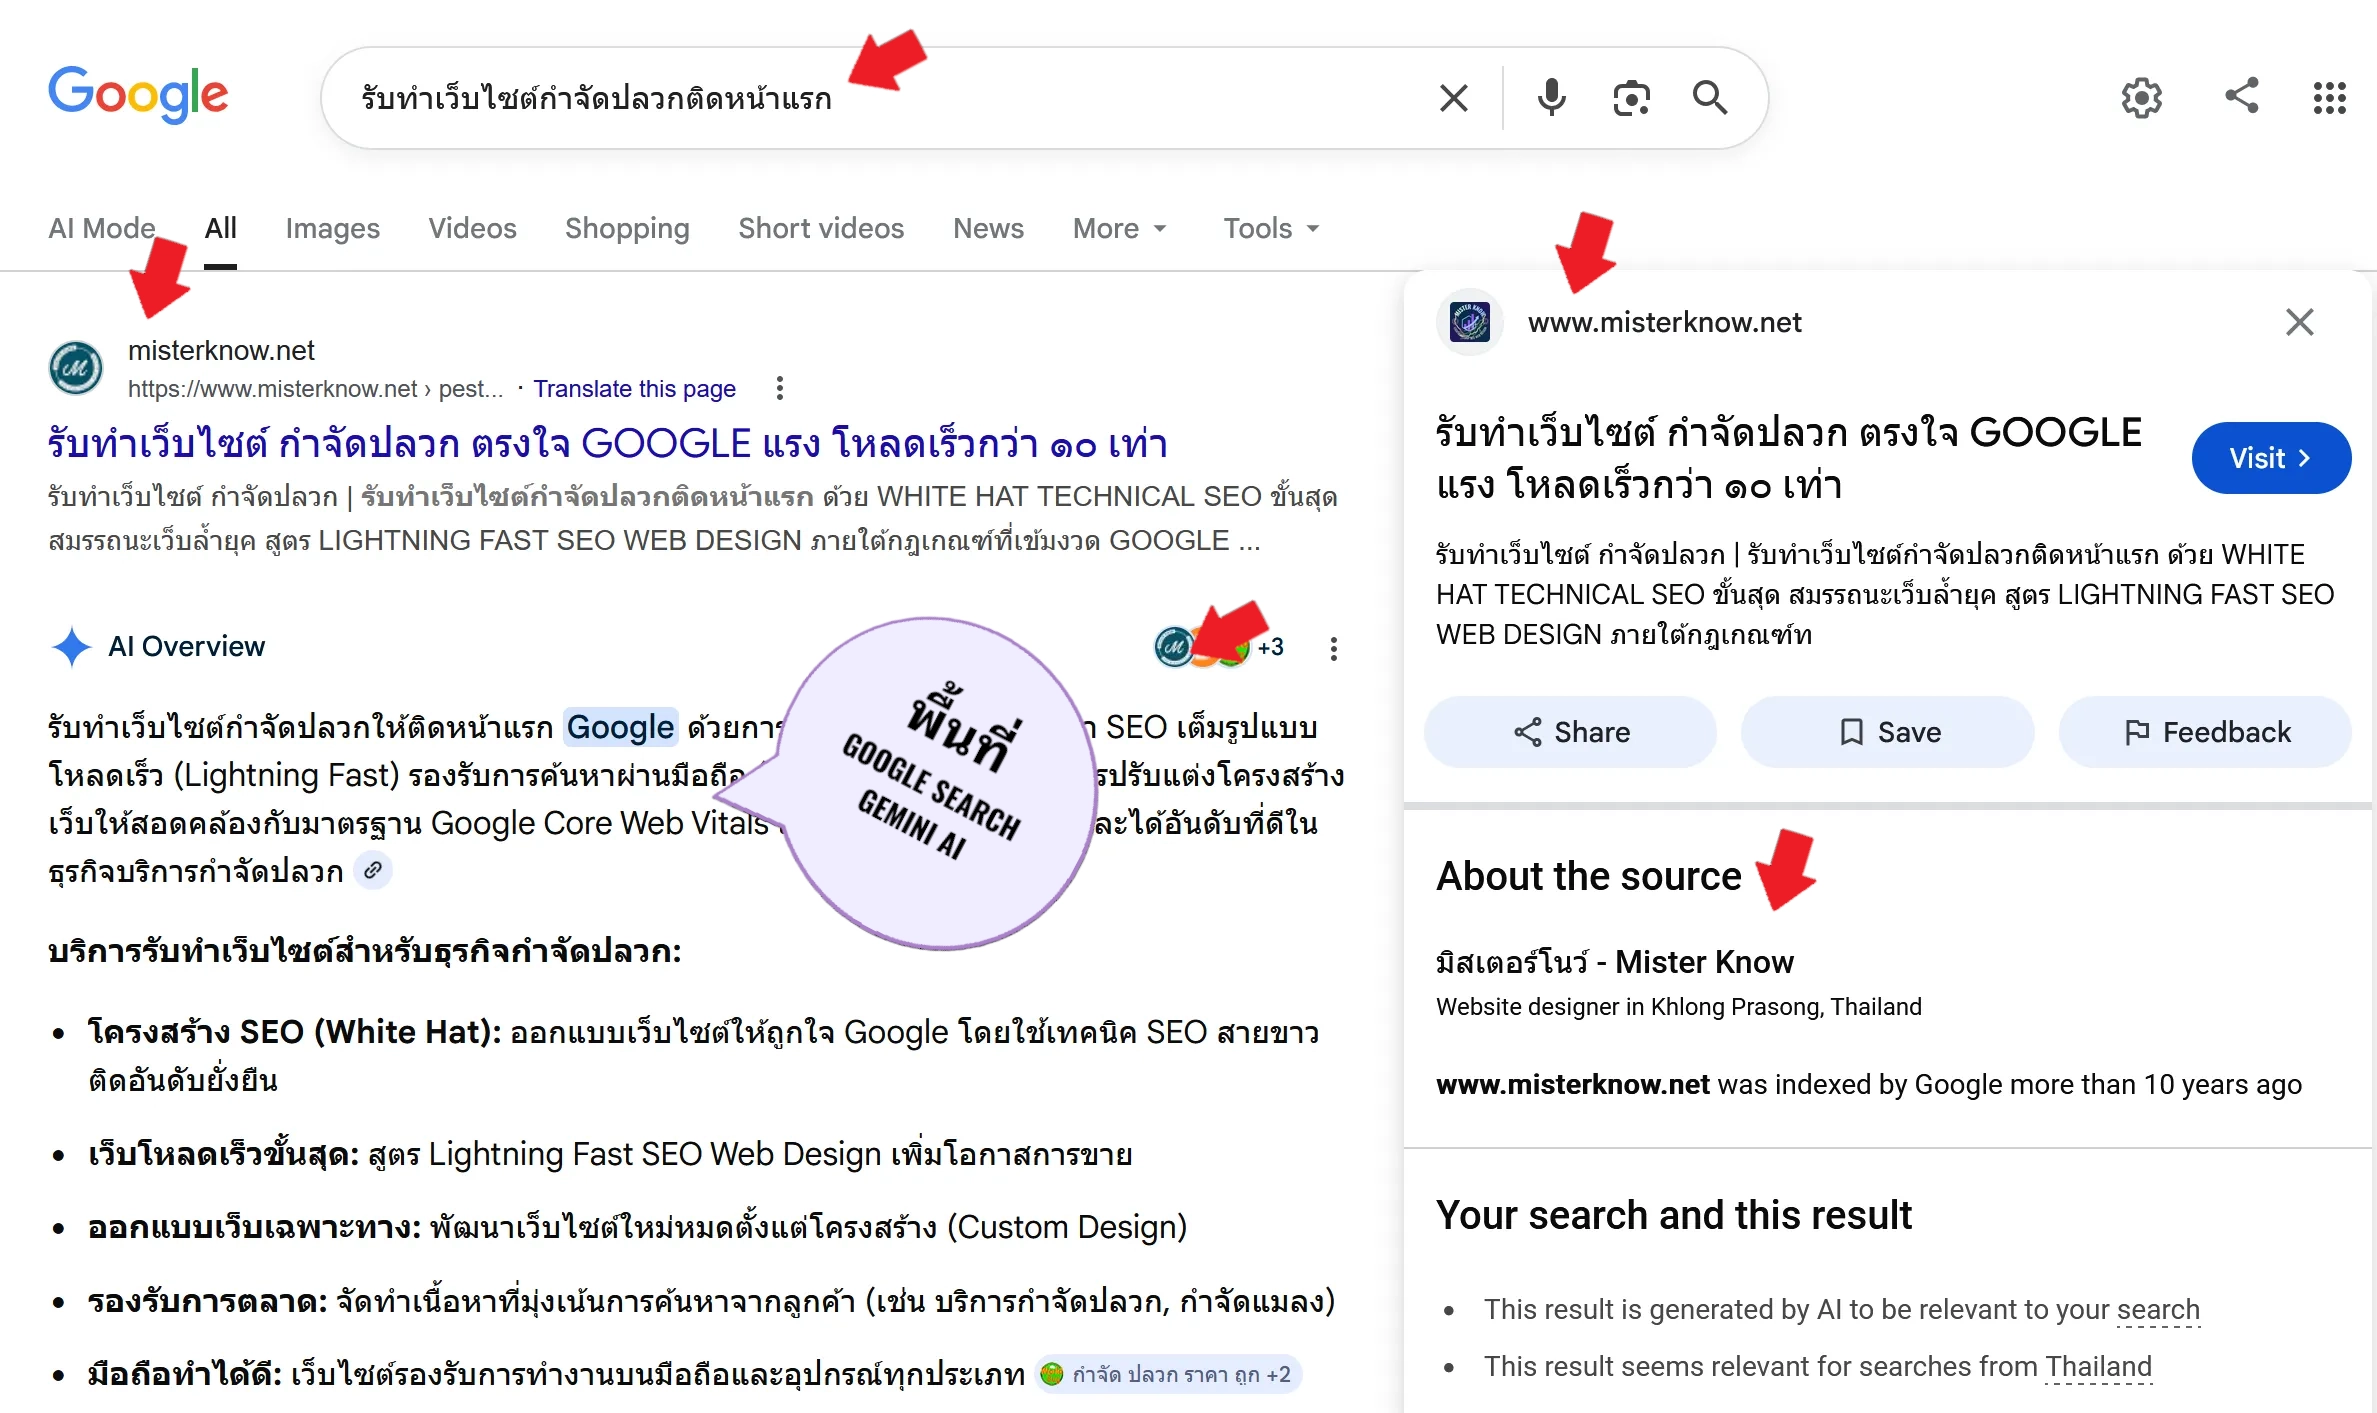This screenshot has width=2377, height=1413.
Task: Open three-dot menu beside Translate this page
Action: coord(780,388)
